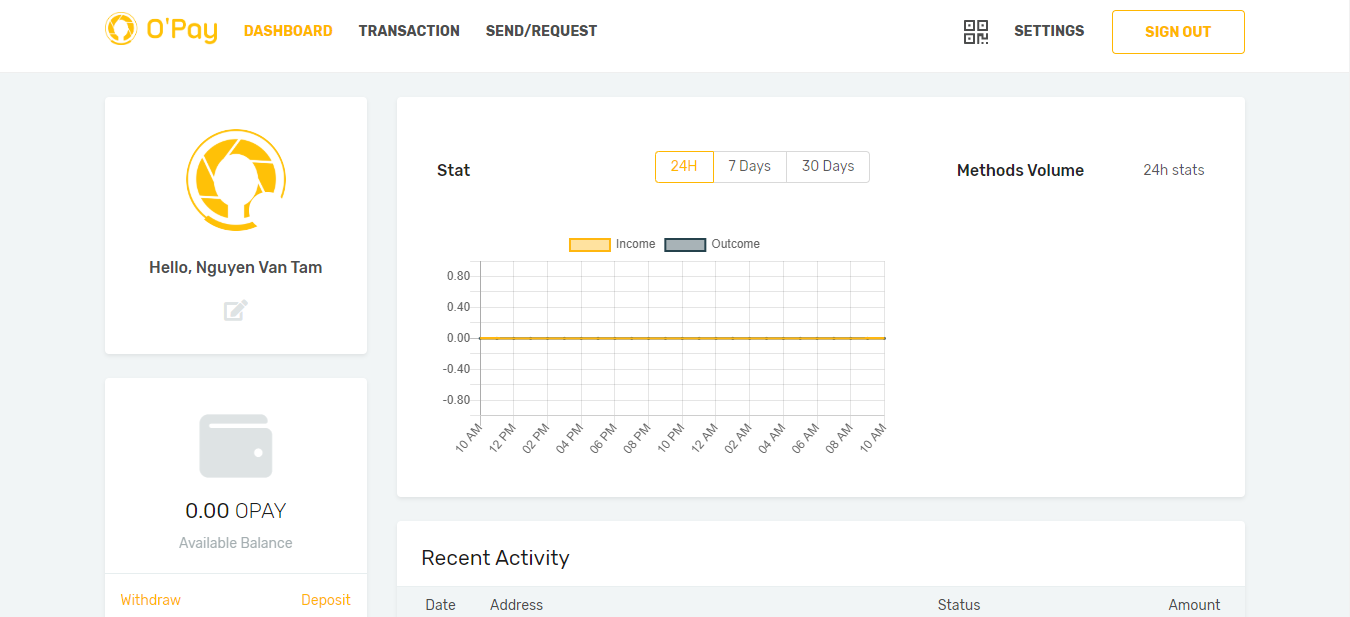Toggle the Outcome legend swatch

(685, 244)
